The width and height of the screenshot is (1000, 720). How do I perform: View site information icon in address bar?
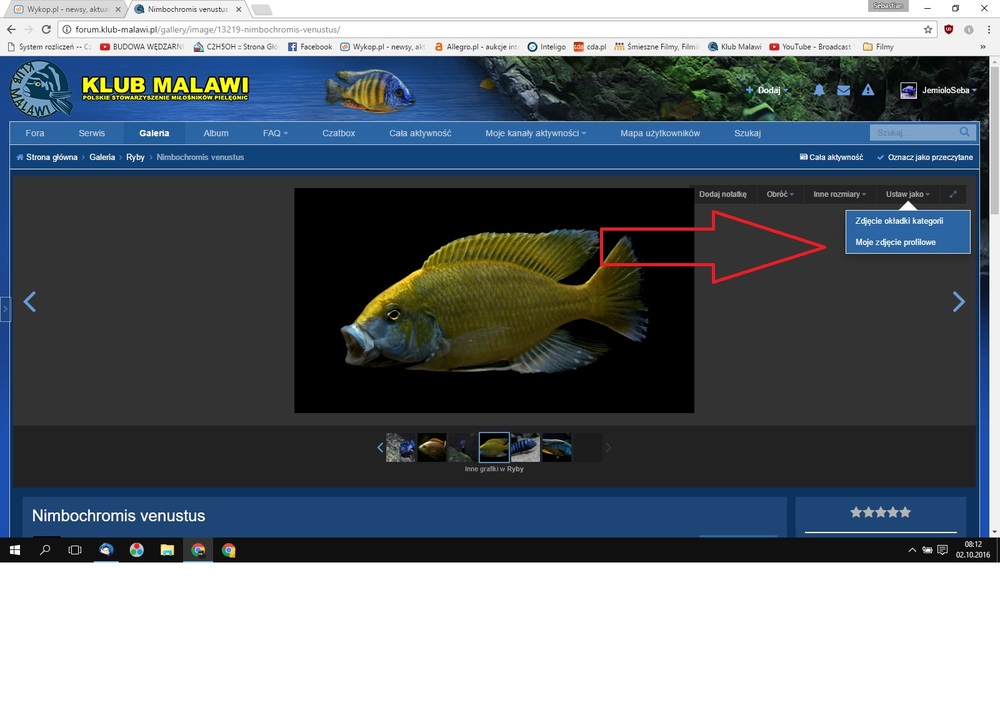point(66,29)
